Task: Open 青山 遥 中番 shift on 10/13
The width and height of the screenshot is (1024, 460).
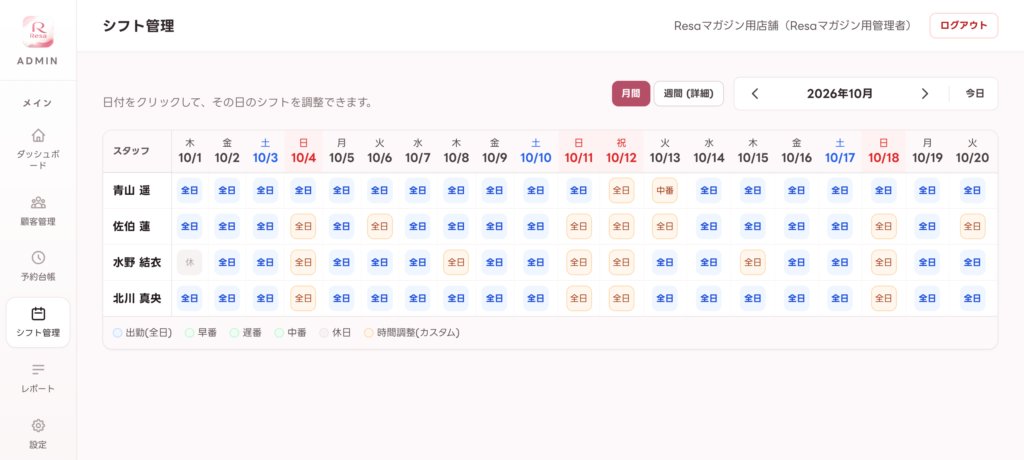Action: click(665, 190)
